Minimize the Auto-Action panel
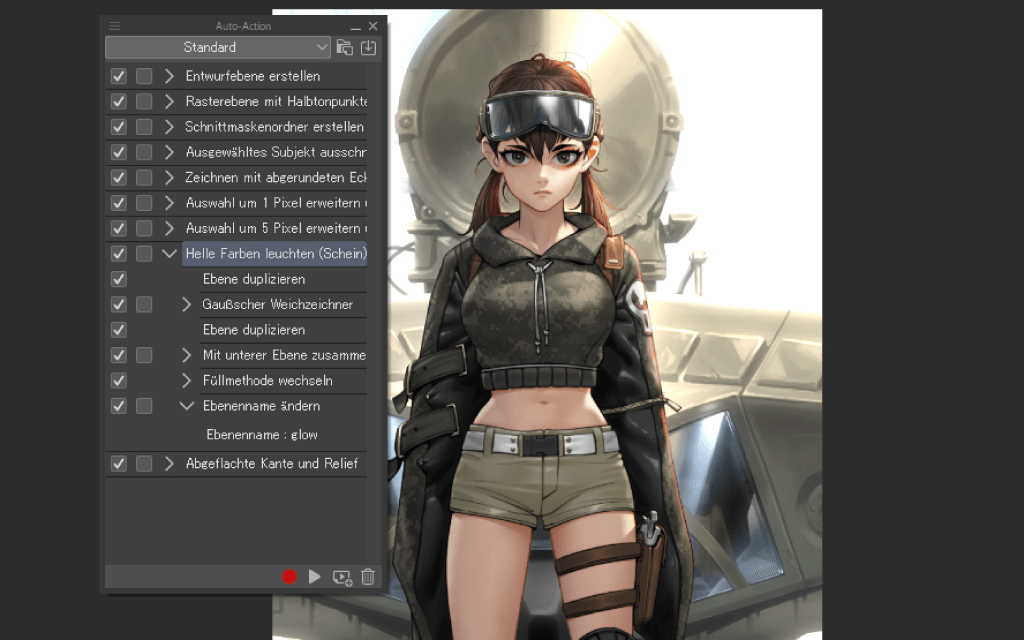Image resolution: width=1024 pixels, height=640 pixels. click(x=355, y=26)
